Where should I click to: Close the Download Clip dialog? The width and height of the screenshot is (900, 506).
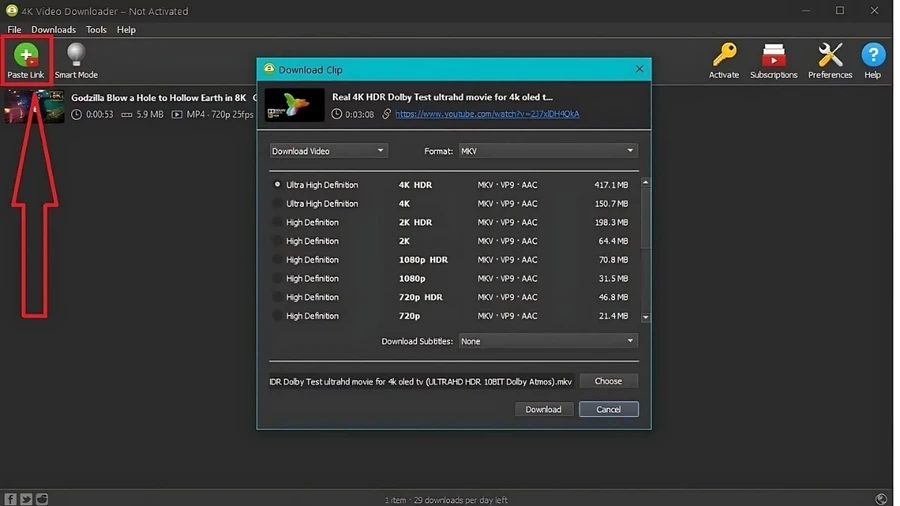point(639,69)
